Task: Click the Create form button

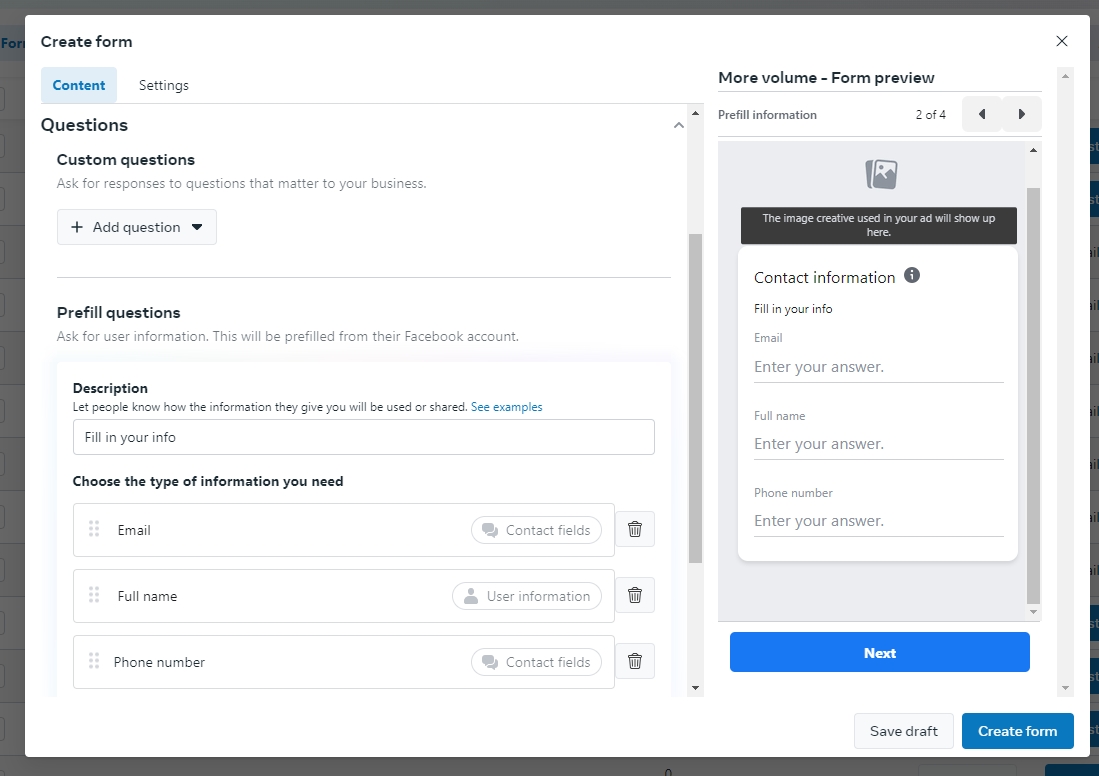Action: tap(1017, 731)
